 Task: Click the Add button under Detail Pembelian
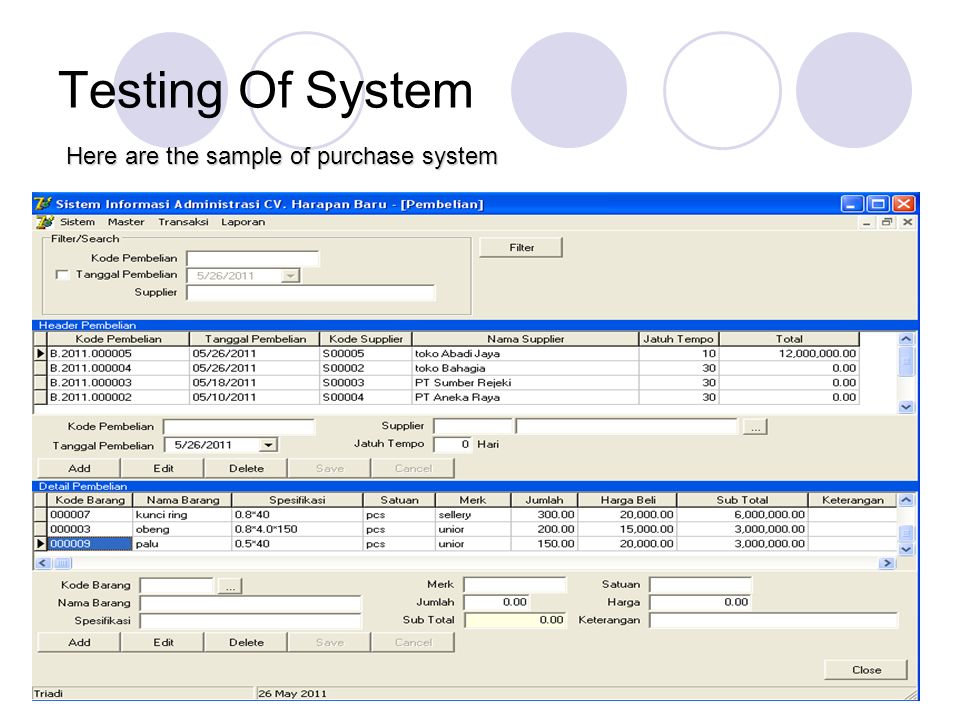point(79,642)
